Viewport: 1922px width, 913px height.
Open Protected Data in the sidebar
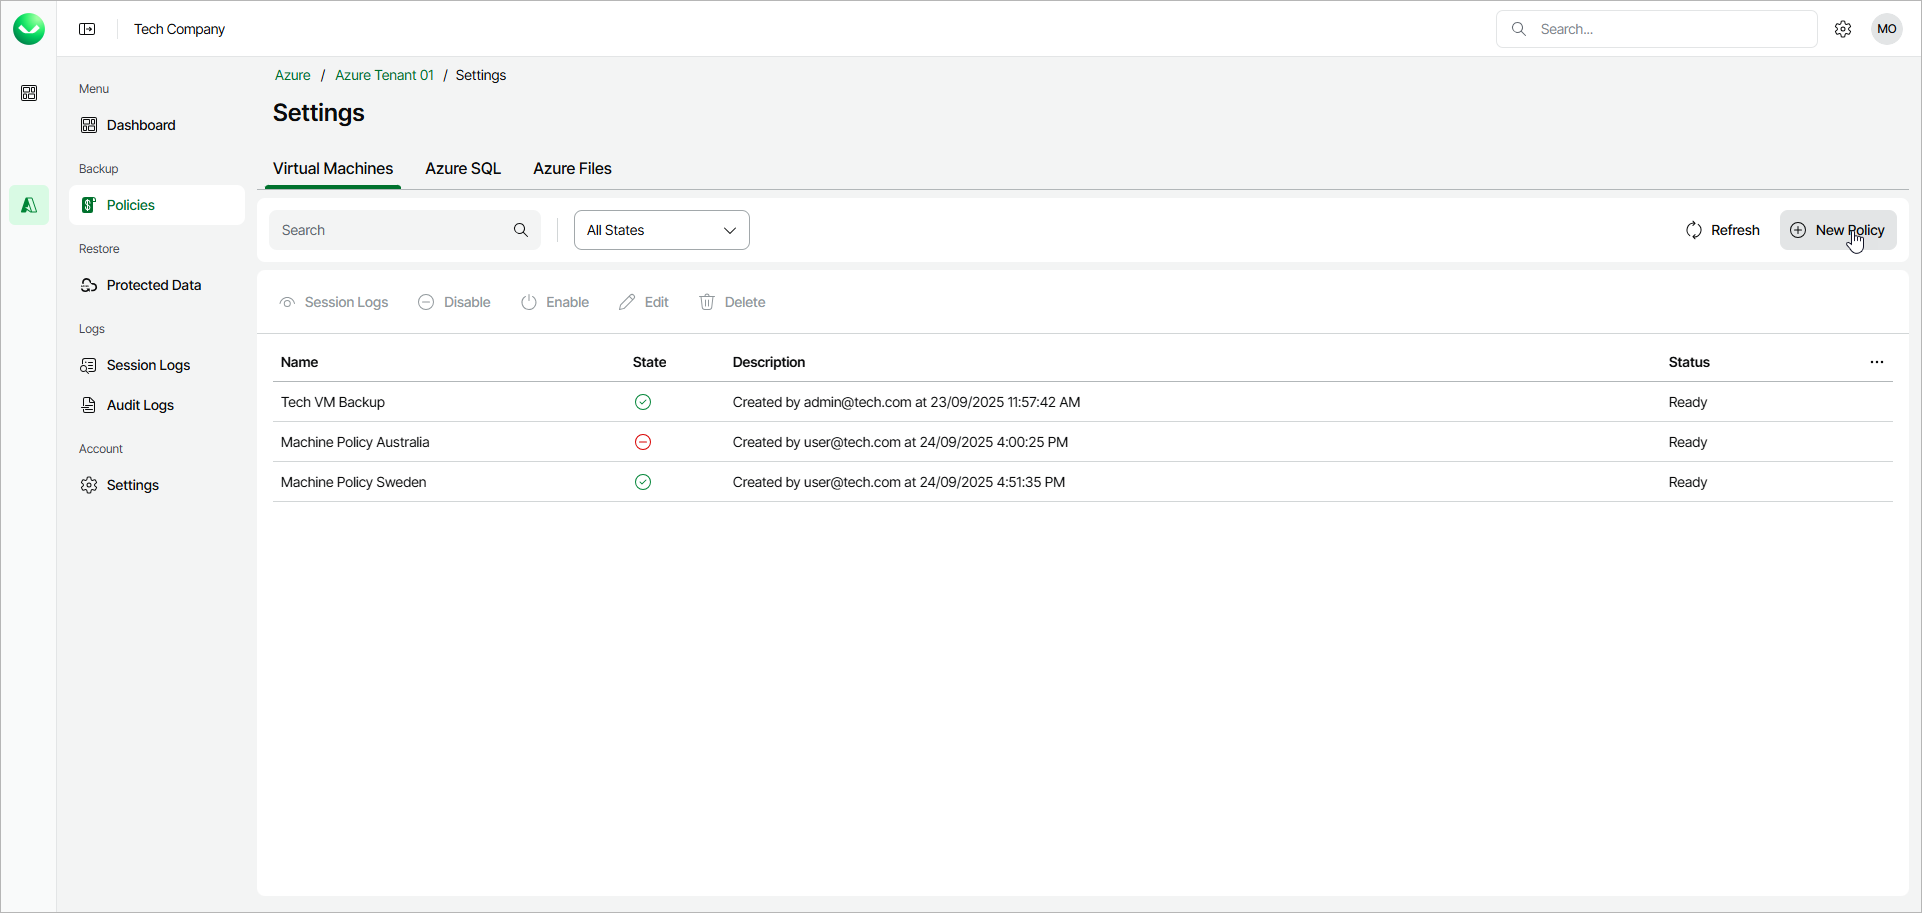(x=154, y=285)
